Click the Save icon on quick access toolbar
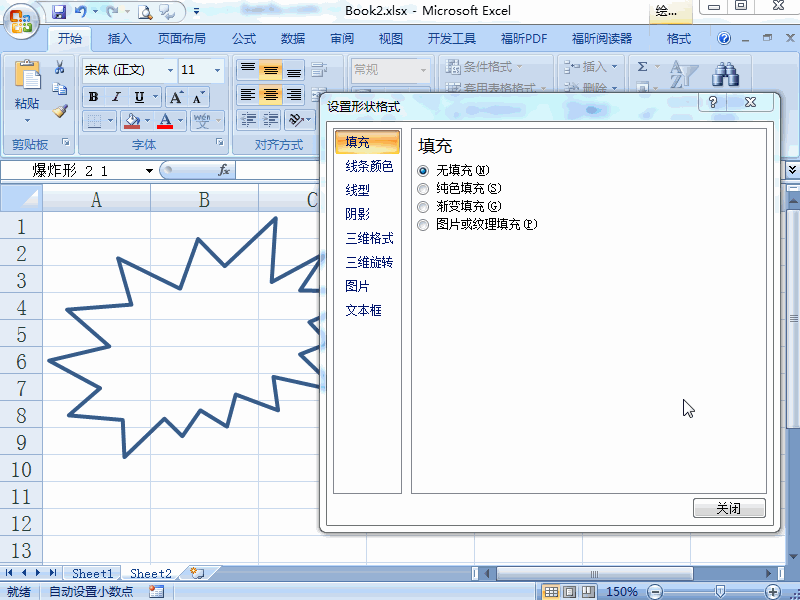The image size is (800, 600). pos(60,10)
